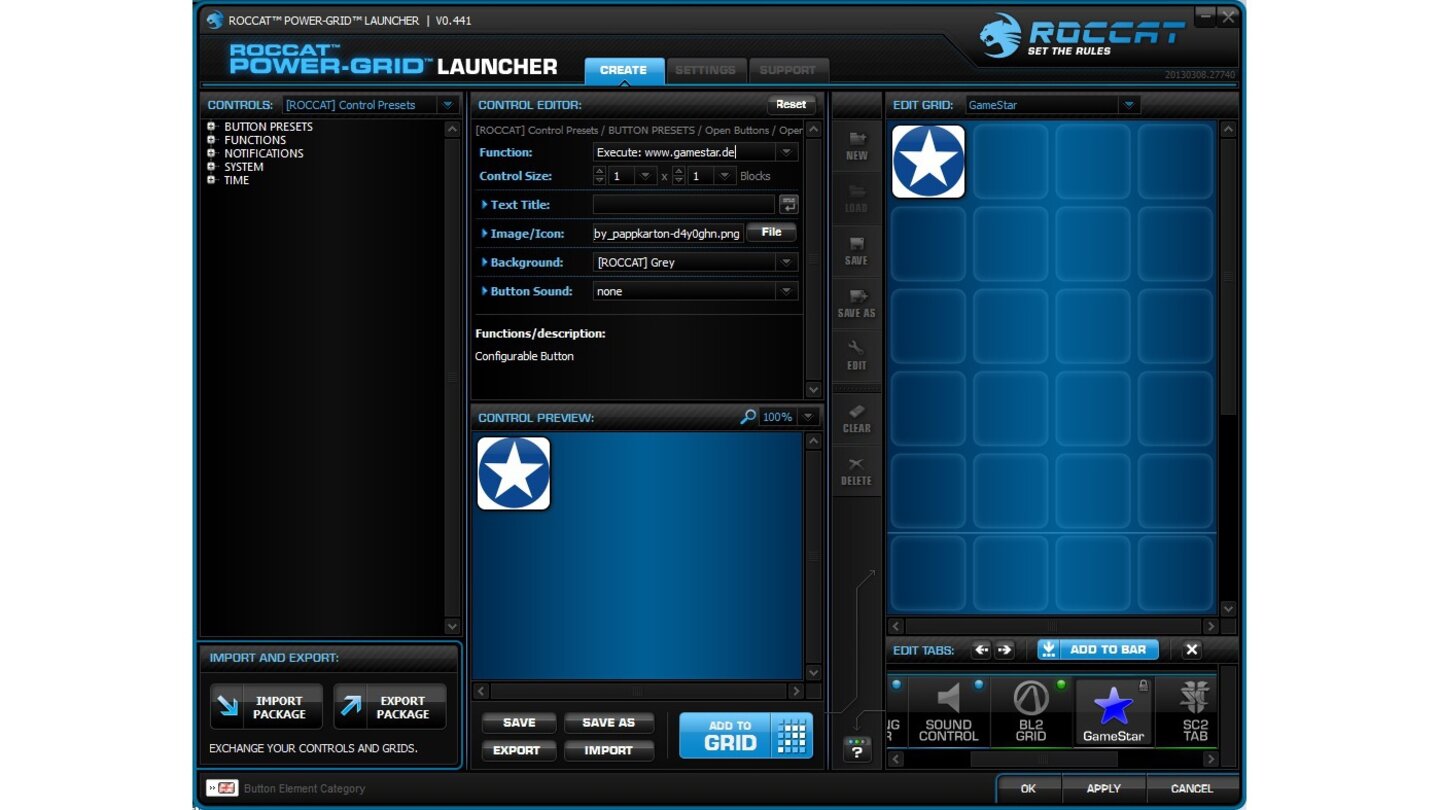The width and height of the screenshot is (1440, 810).
Task: Click the EXPORT PACKAGE button
Action: point(390,707)
